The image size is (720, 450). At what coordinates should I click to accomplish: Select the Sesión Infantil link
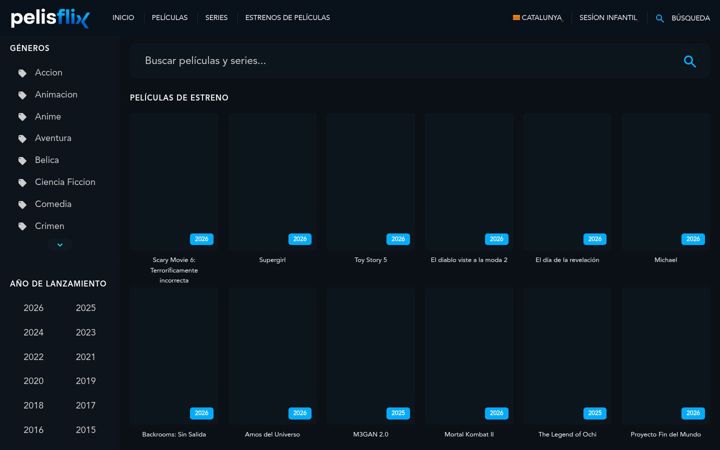pos(608,17)
